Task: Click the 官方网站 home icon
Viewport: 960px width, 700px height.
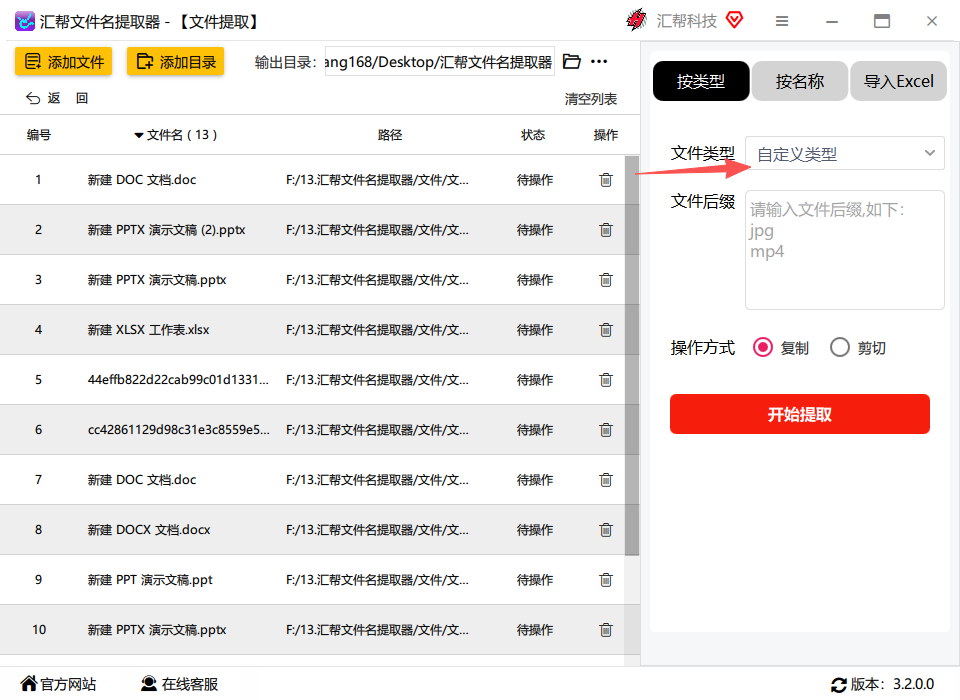Action: coord(28,683)
